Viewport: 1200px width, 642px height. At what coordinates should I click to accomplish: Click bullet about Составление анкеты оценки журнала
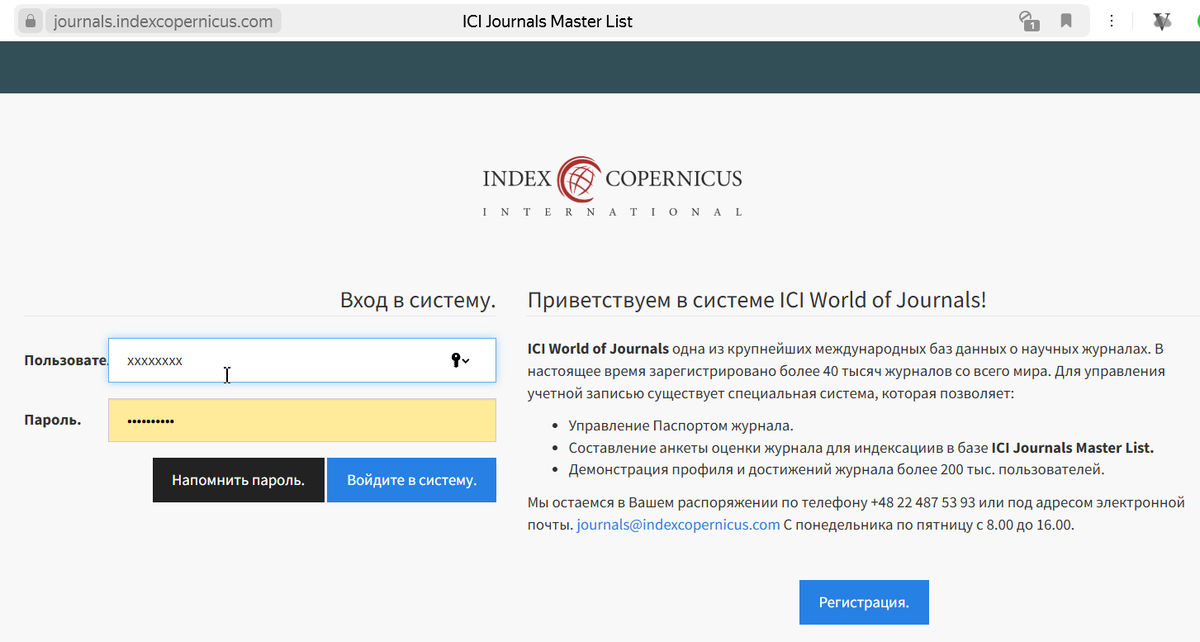861,447
